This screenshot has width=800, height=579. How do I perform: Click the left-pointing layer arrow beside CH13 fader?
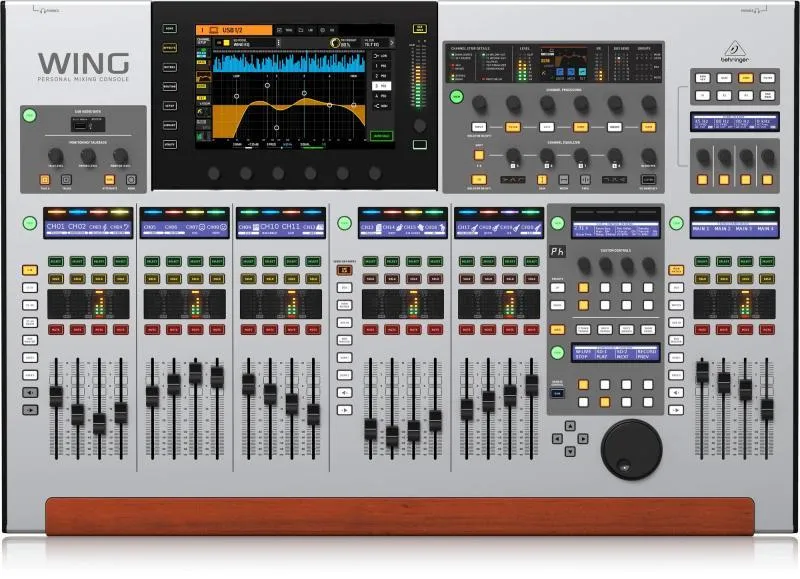(344, 392)
